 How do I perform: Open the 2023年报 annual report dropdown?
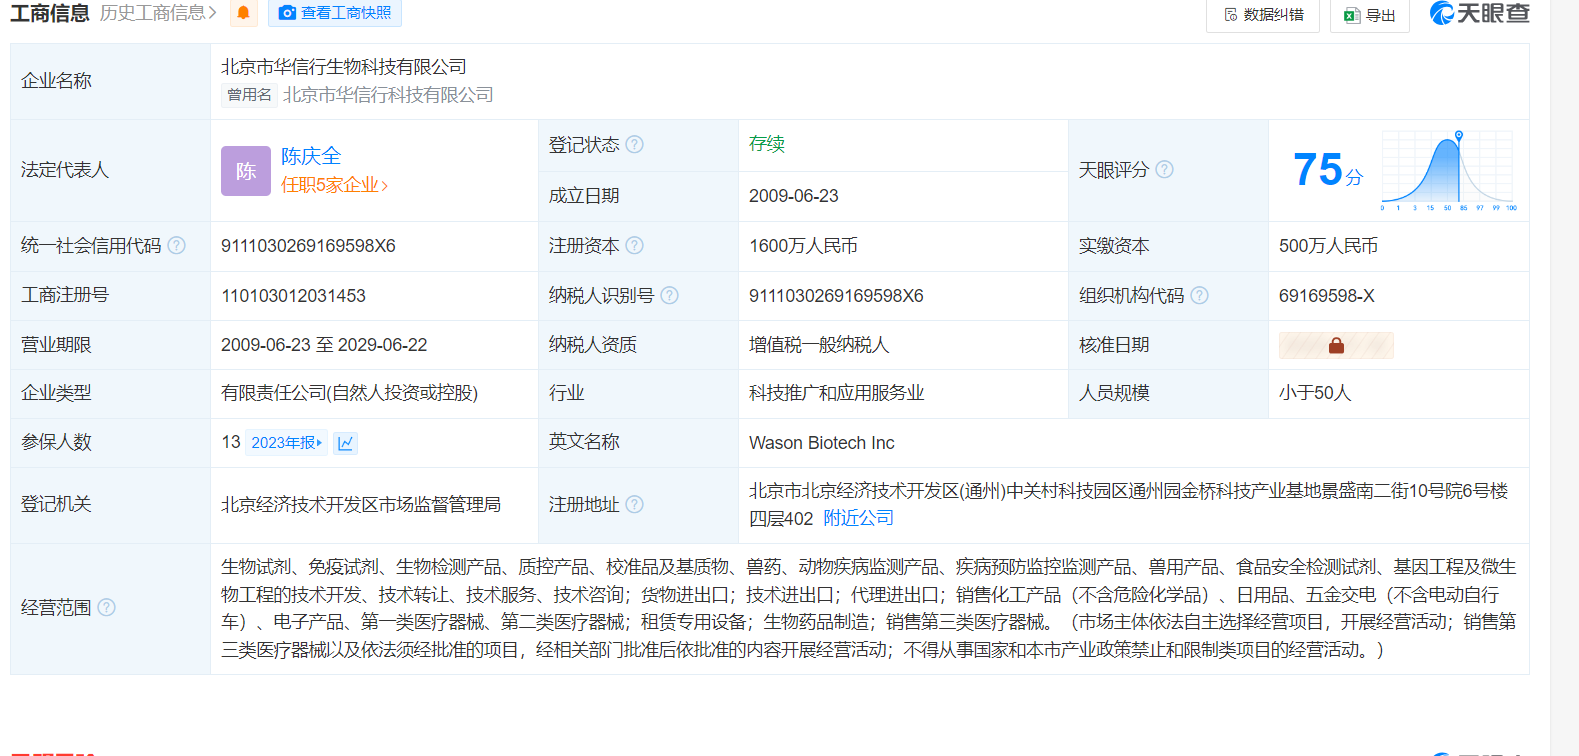pos(286,443)
